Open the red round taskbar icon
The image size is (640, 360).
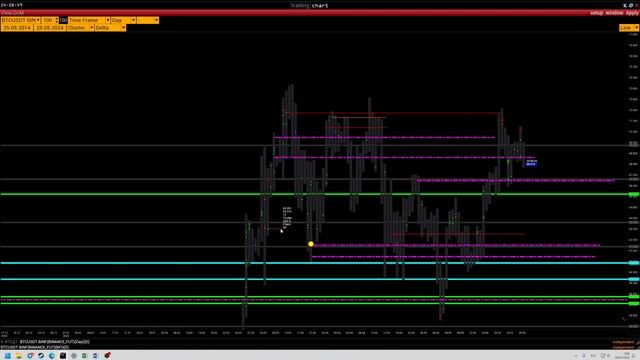(107, 356)
